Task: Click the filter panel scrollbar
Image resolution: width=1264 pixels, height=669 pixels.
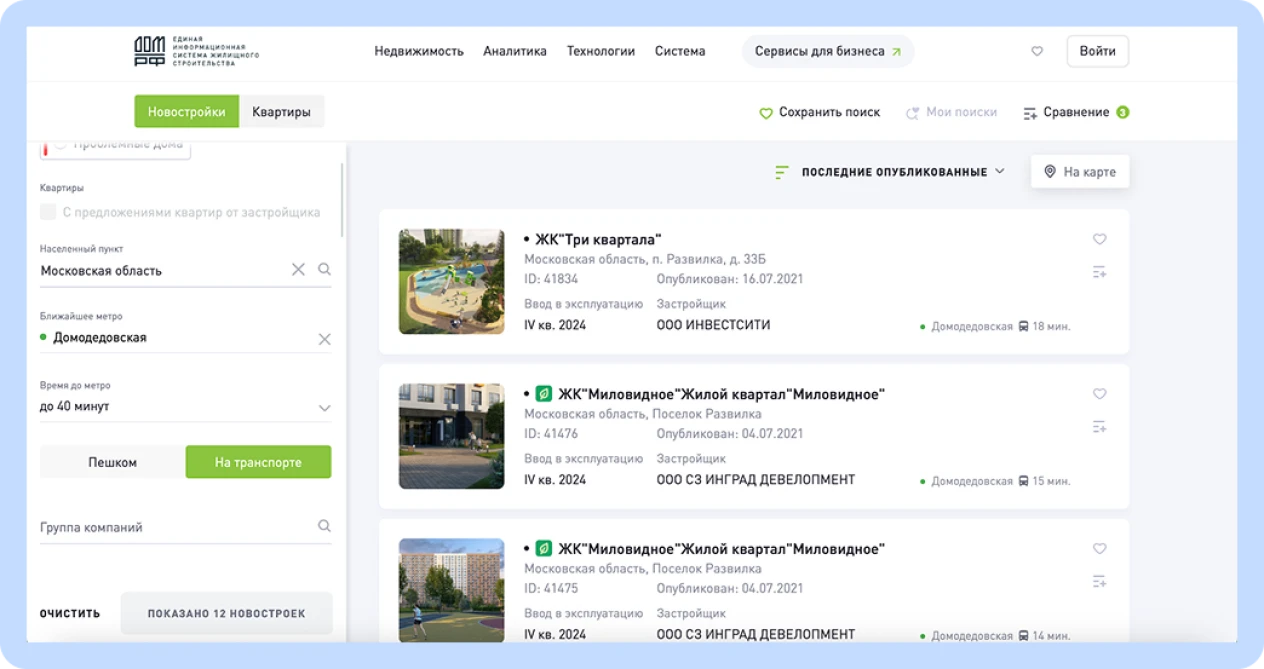Action: (x=342, y=200)
